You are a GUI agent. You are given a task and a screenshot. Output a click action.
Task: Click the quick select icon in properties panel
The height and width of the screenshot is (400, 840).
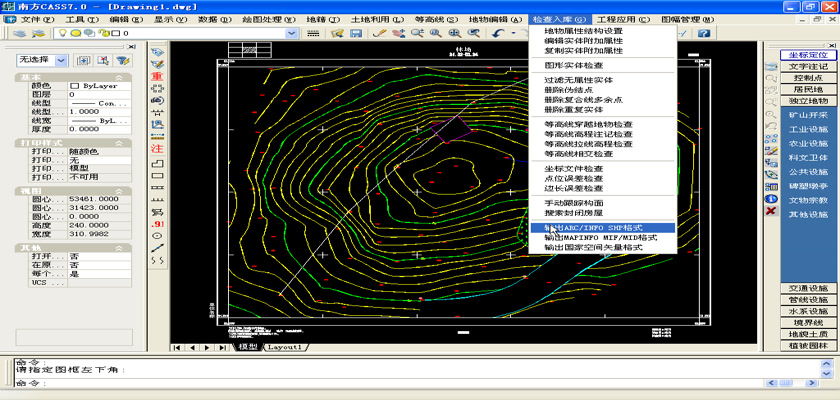pyautogui.click(x=84, y=60)
